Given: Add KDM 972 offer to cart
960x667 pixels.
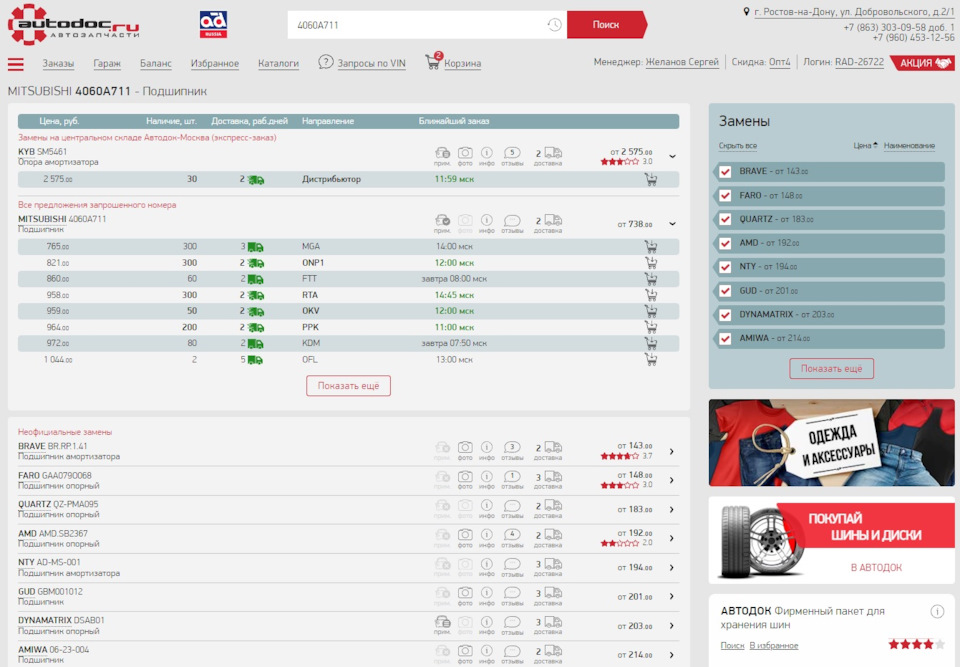Looking at the screenshot, I should pyautogui.click(x=651, y=344).
